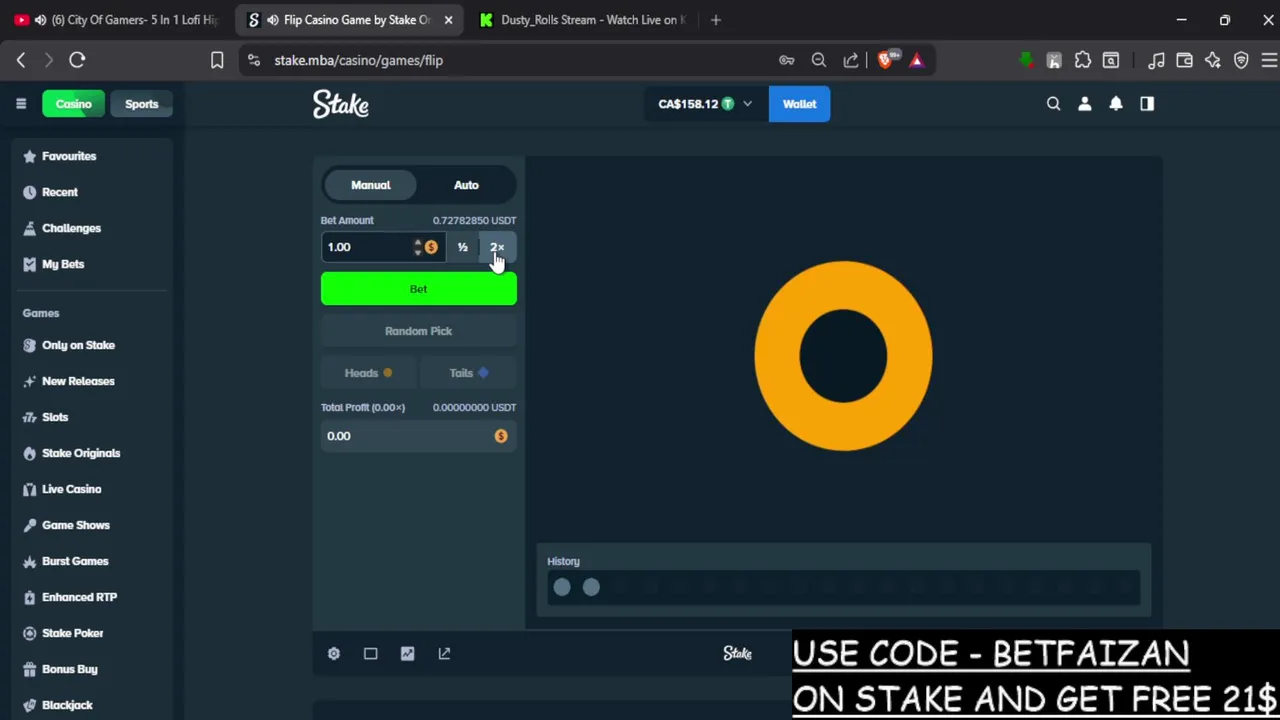
Task: Open Bonus Buy link
Action: pos(69,669)
